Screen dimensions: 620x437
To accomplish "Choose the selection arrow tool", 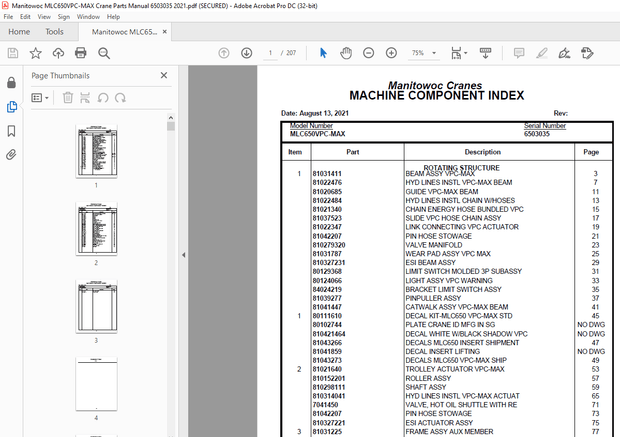I will [x=323, y=53].
